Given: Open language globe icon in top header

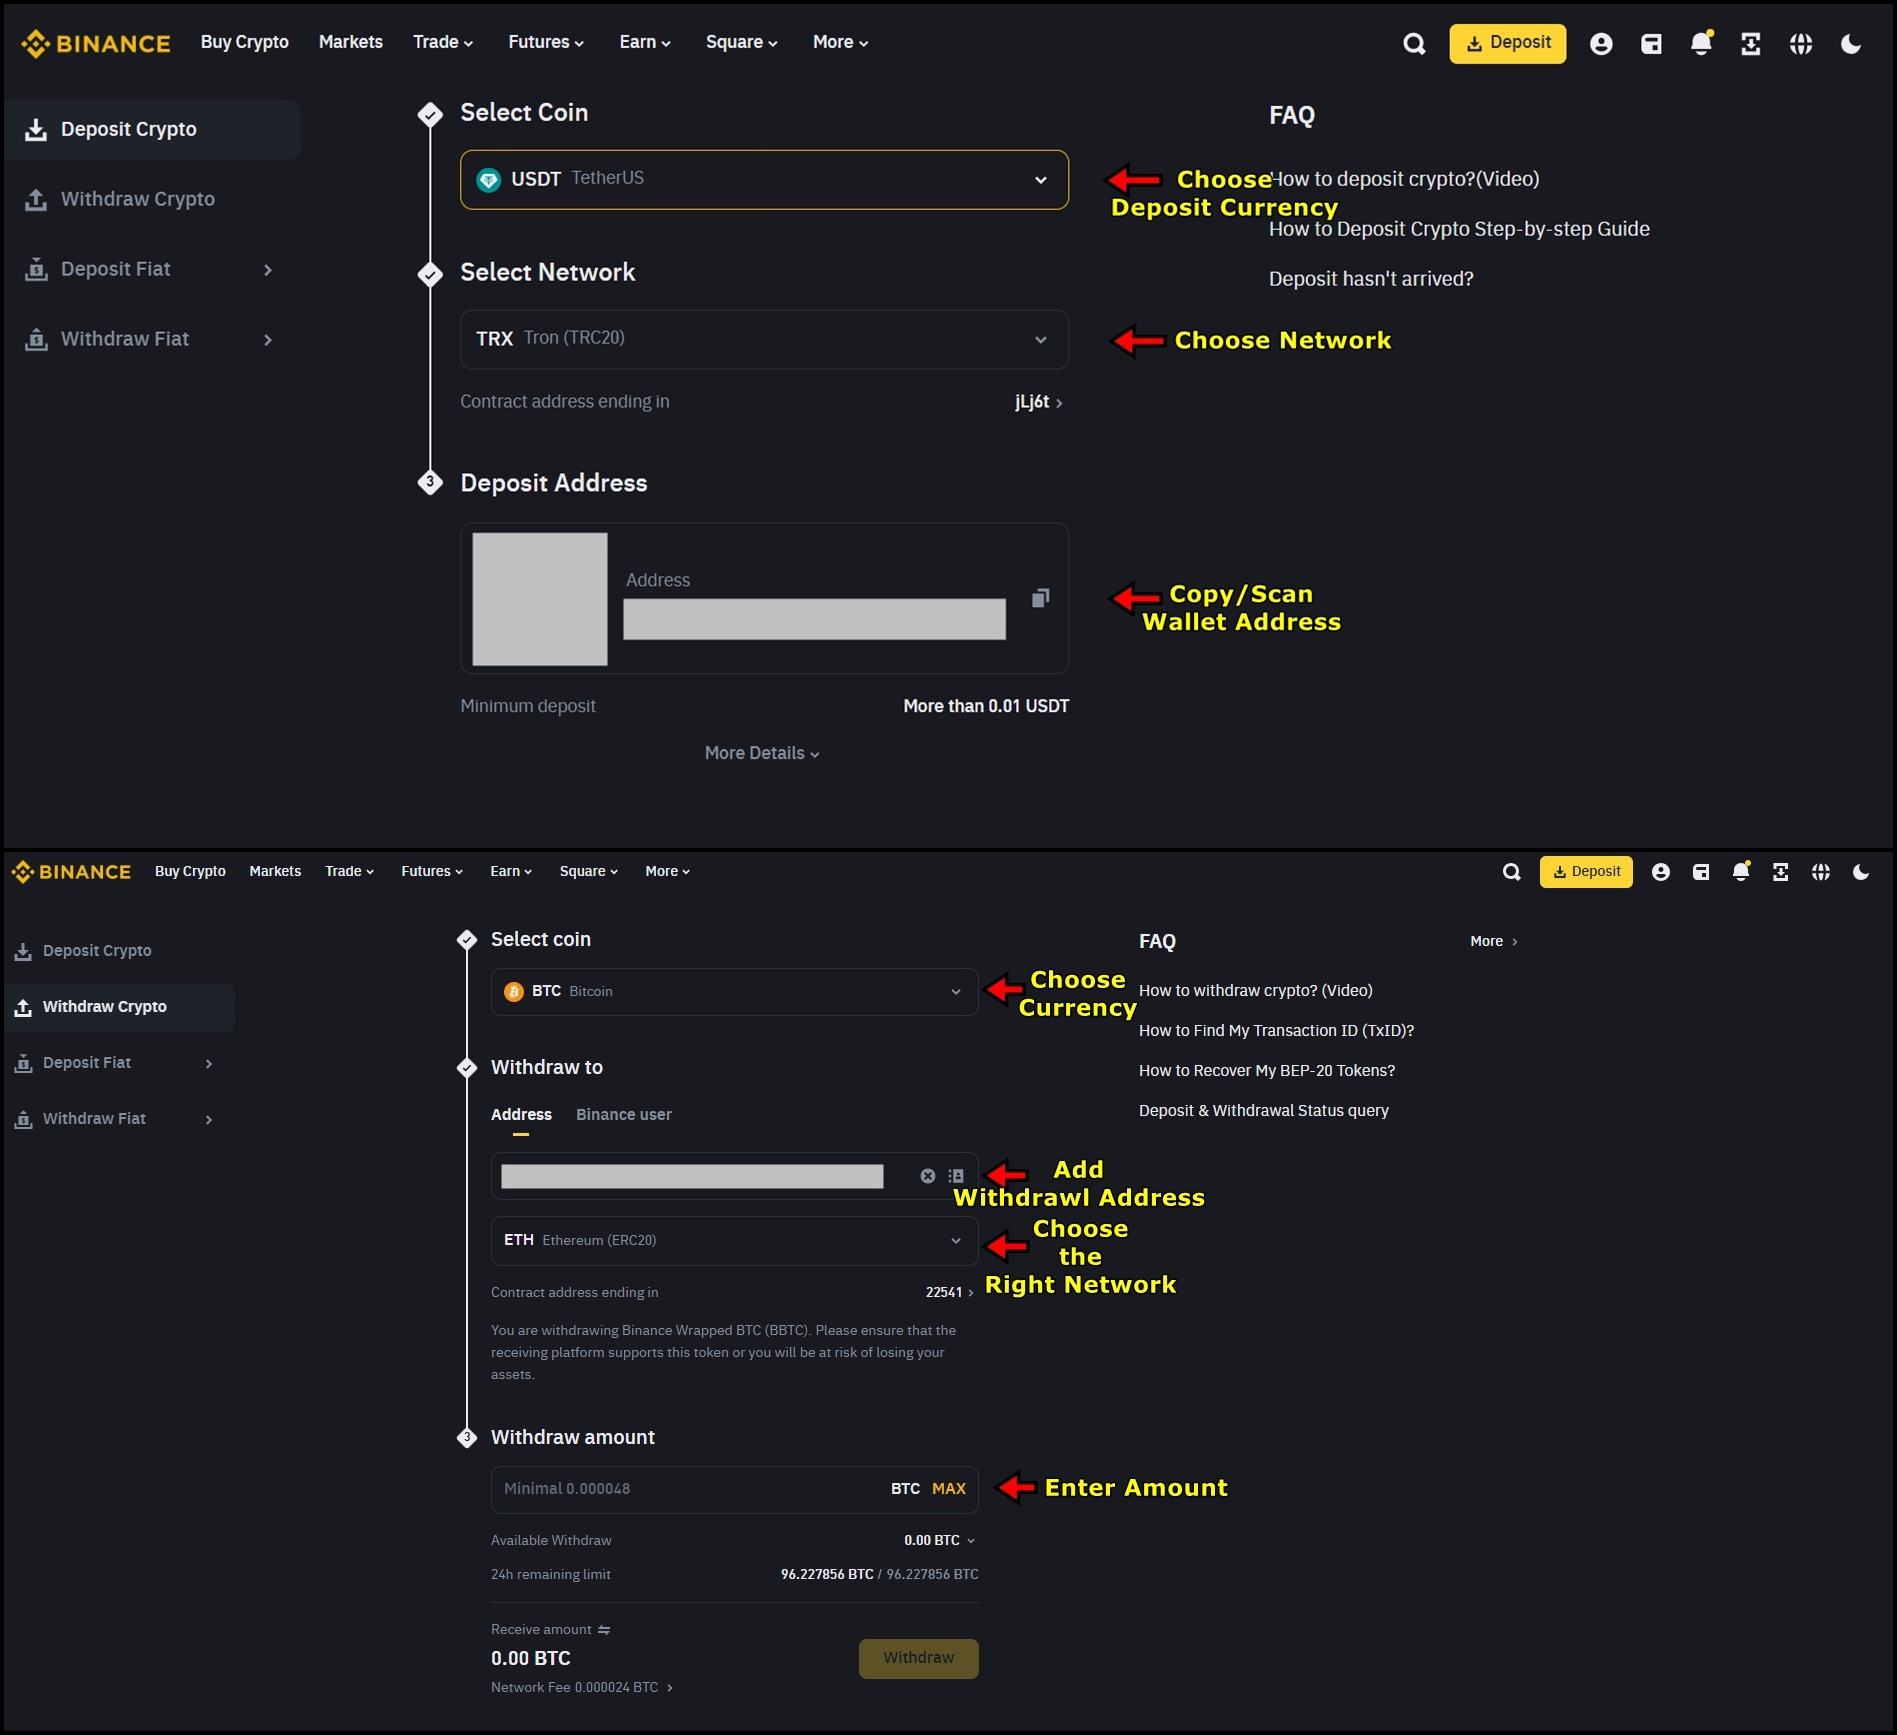Looking at the screenshot, I should 1801,43.
